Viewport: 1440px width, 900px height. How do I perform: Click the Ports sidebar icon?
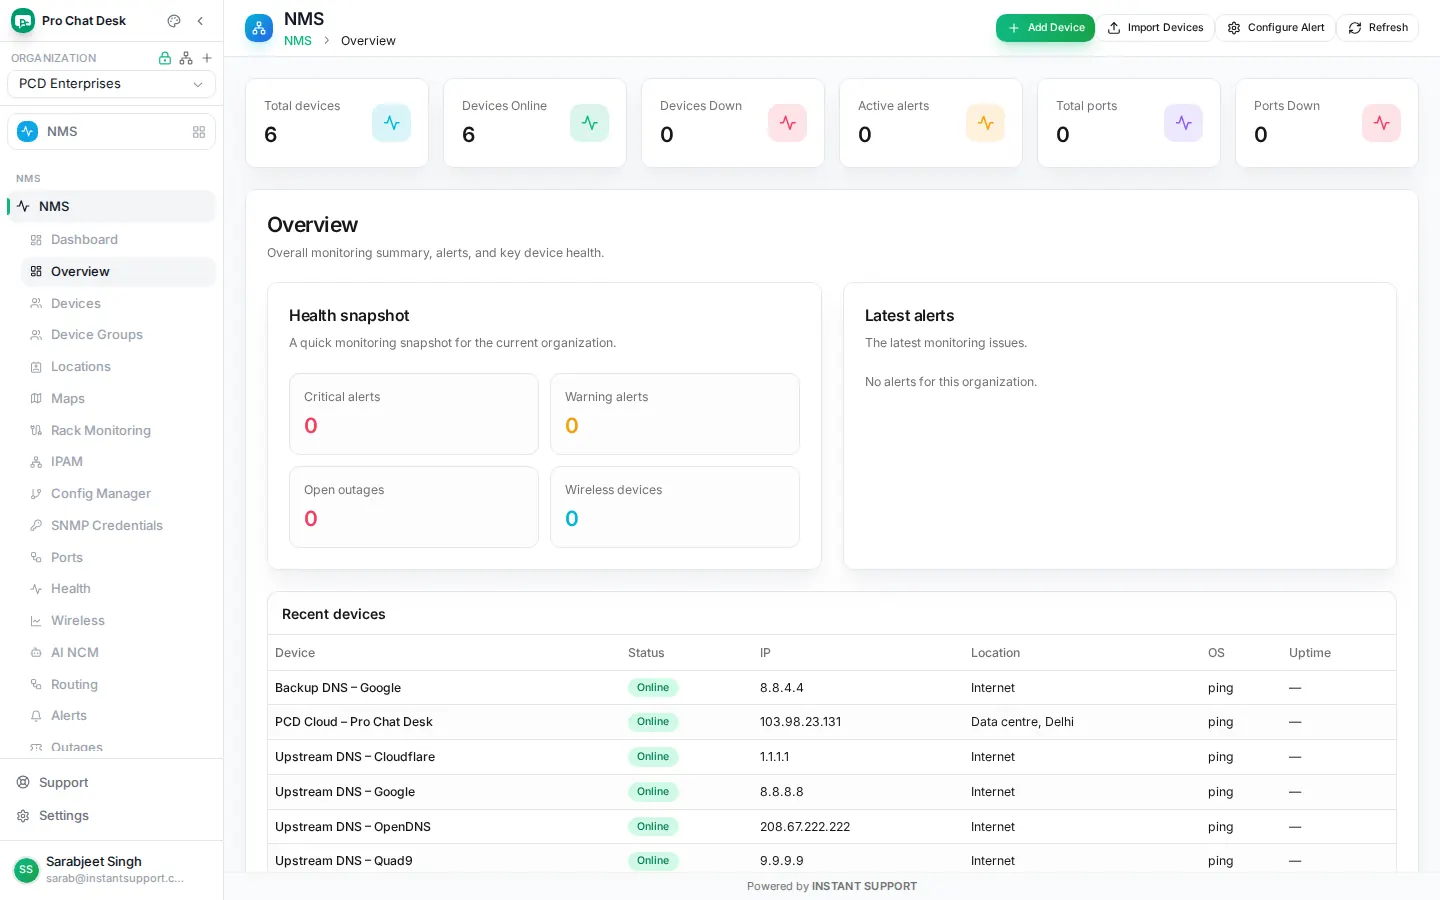pos(36,557)
